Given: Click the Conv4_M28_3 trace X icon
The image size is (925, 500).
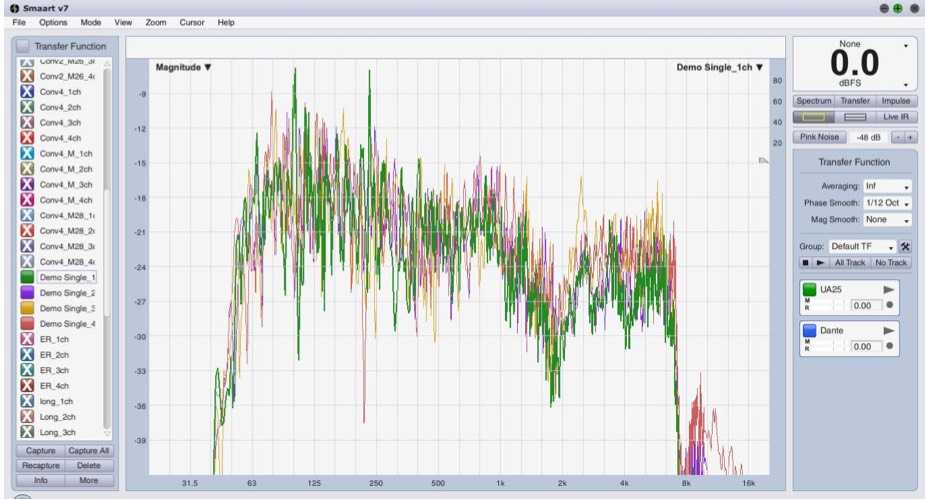Looking at the screenshot, I should coord(27,246).
